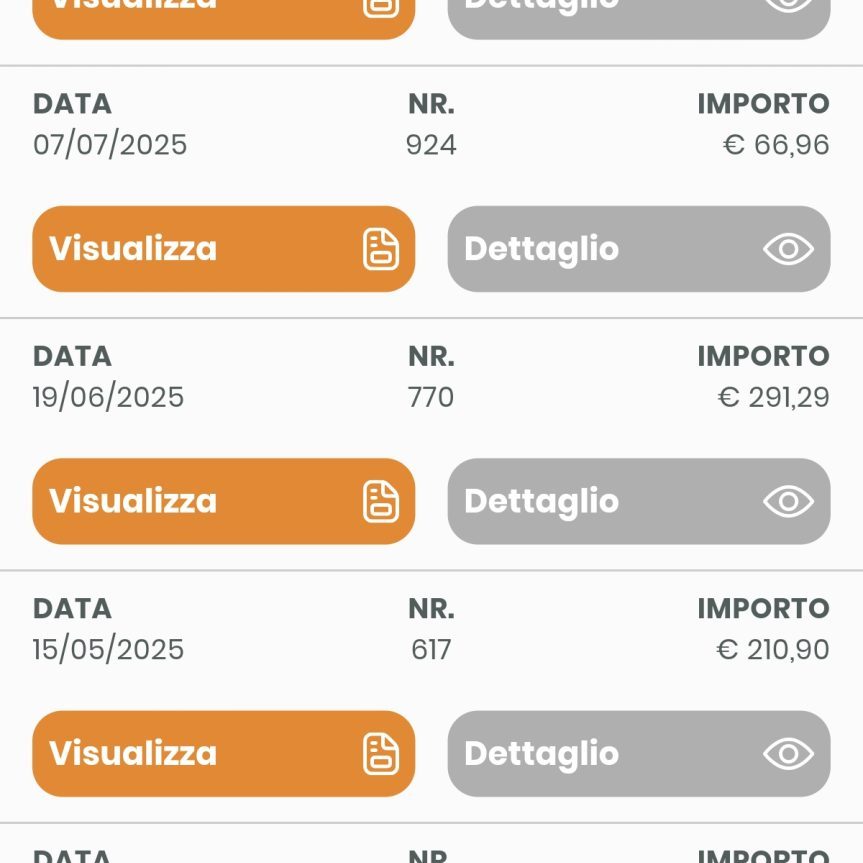This screenshot has height=863, width=863.
Task: Tap invoice number 770
Action: [431, 397]
